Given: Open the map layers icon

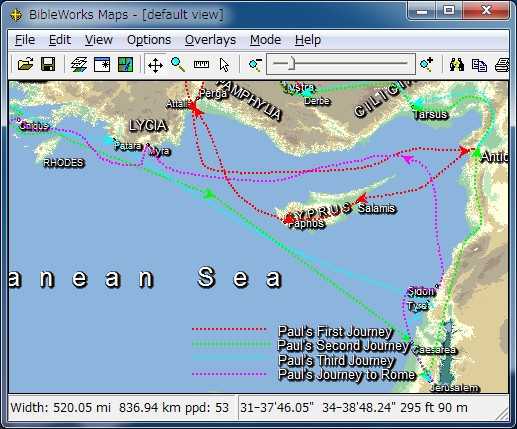Looking at the screenshot, I should tap(79, 64).
